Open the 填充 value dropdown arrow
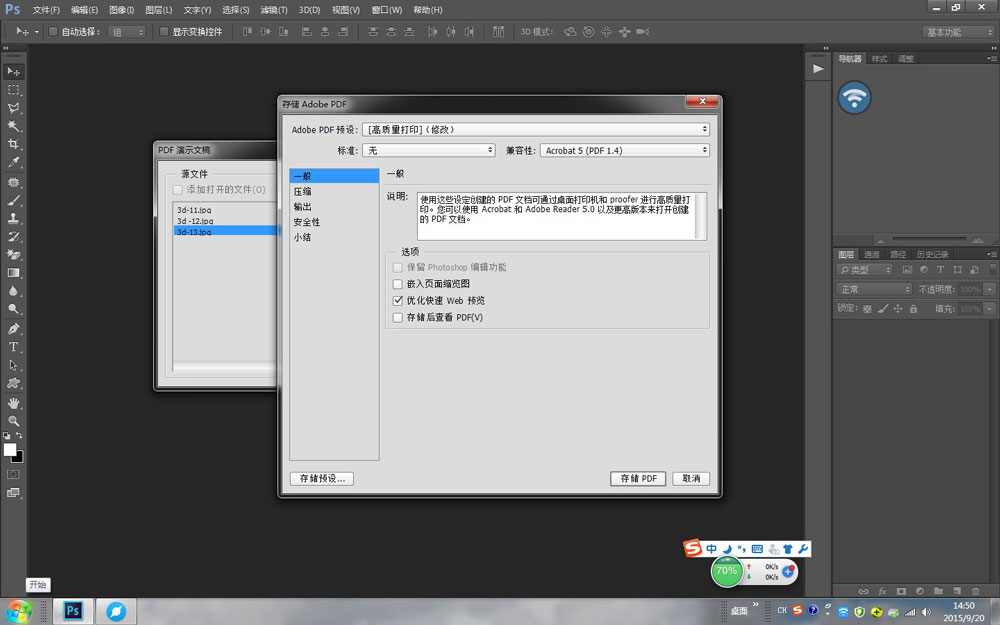The width and height of the screenshot is (1000, 625). pos(989,309)
